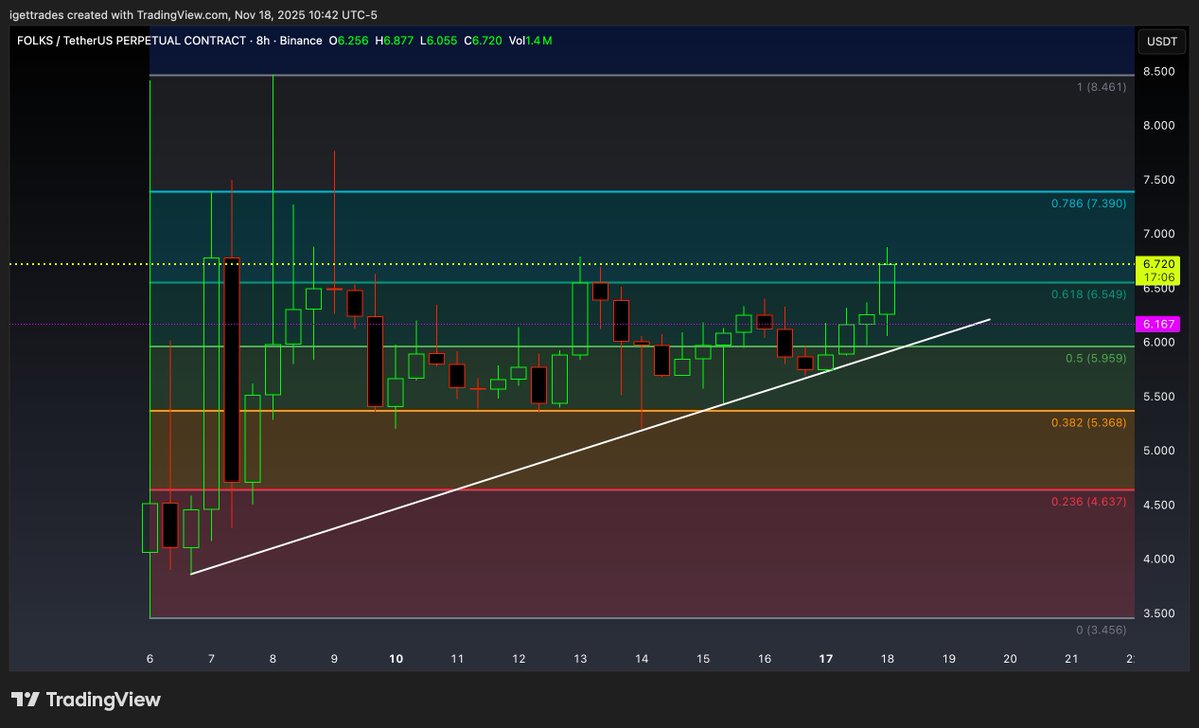The height and width of the screenshot is (728, 1199).
Task: Click the 5.000 price axis value
Action: pyautogui.click(x=1158, y=450)
